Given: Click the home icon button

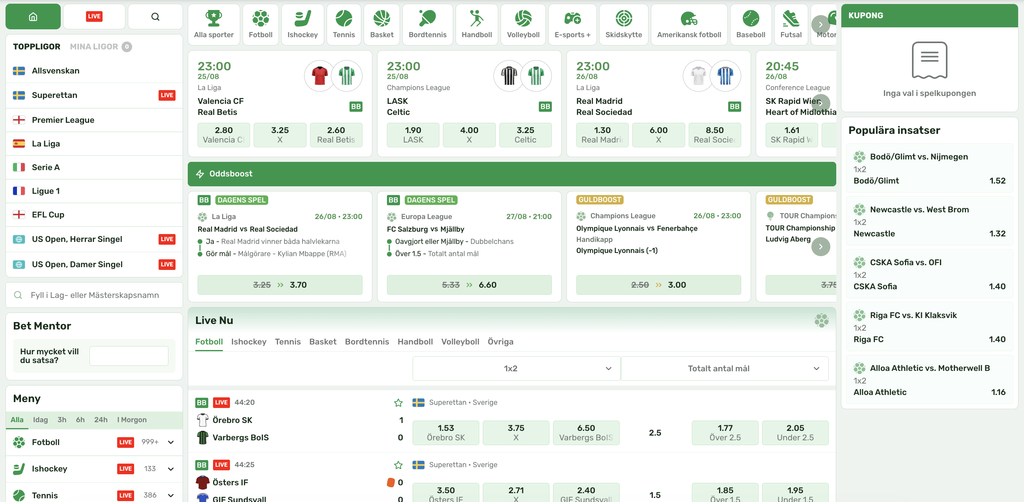Looking at the screenshot, I should [x=33, y=17].
